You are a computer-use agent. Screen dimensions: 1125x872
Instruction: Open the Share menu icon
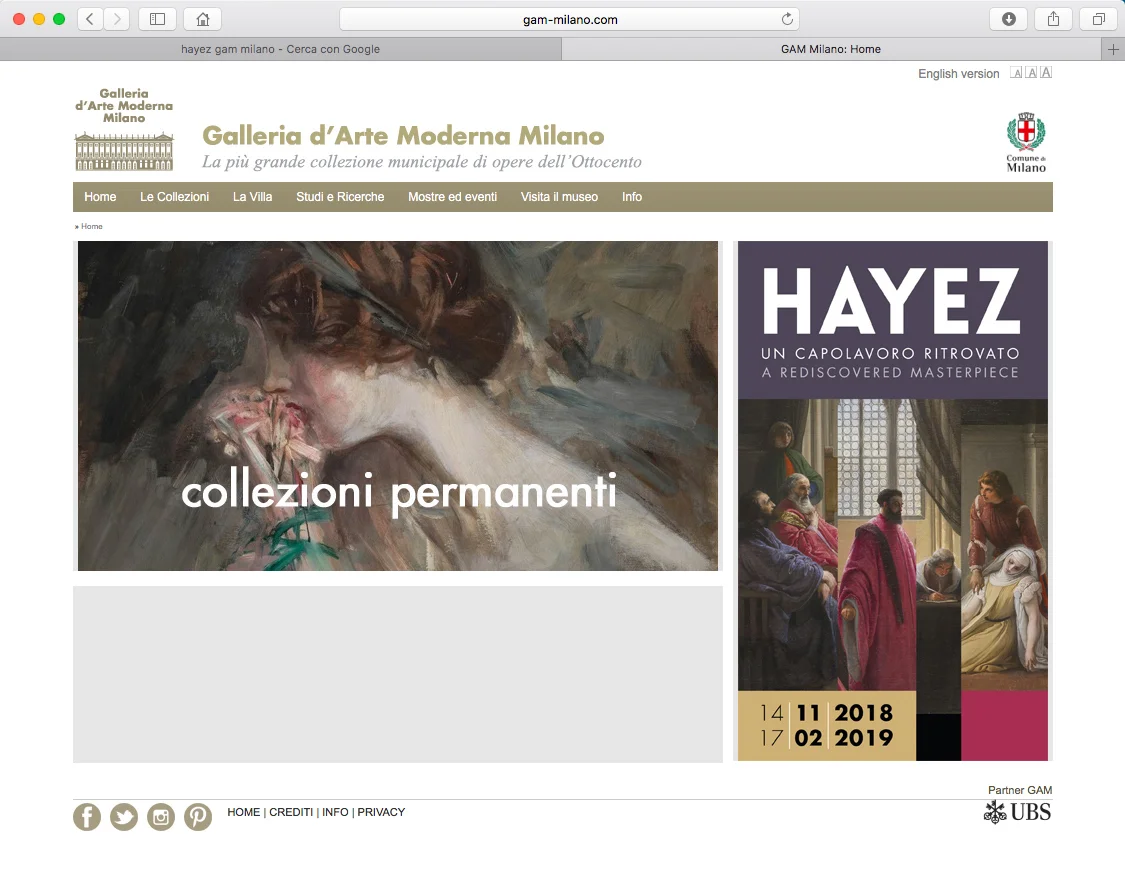coord(1053,19)
